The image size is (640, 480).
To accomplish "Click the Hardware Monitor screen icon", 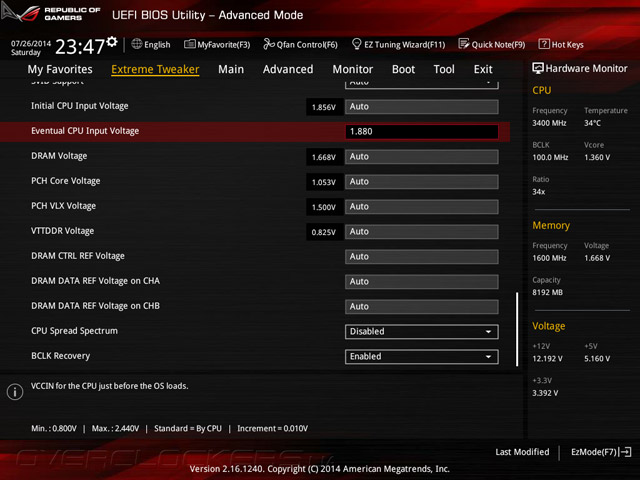I will point(538,68).
